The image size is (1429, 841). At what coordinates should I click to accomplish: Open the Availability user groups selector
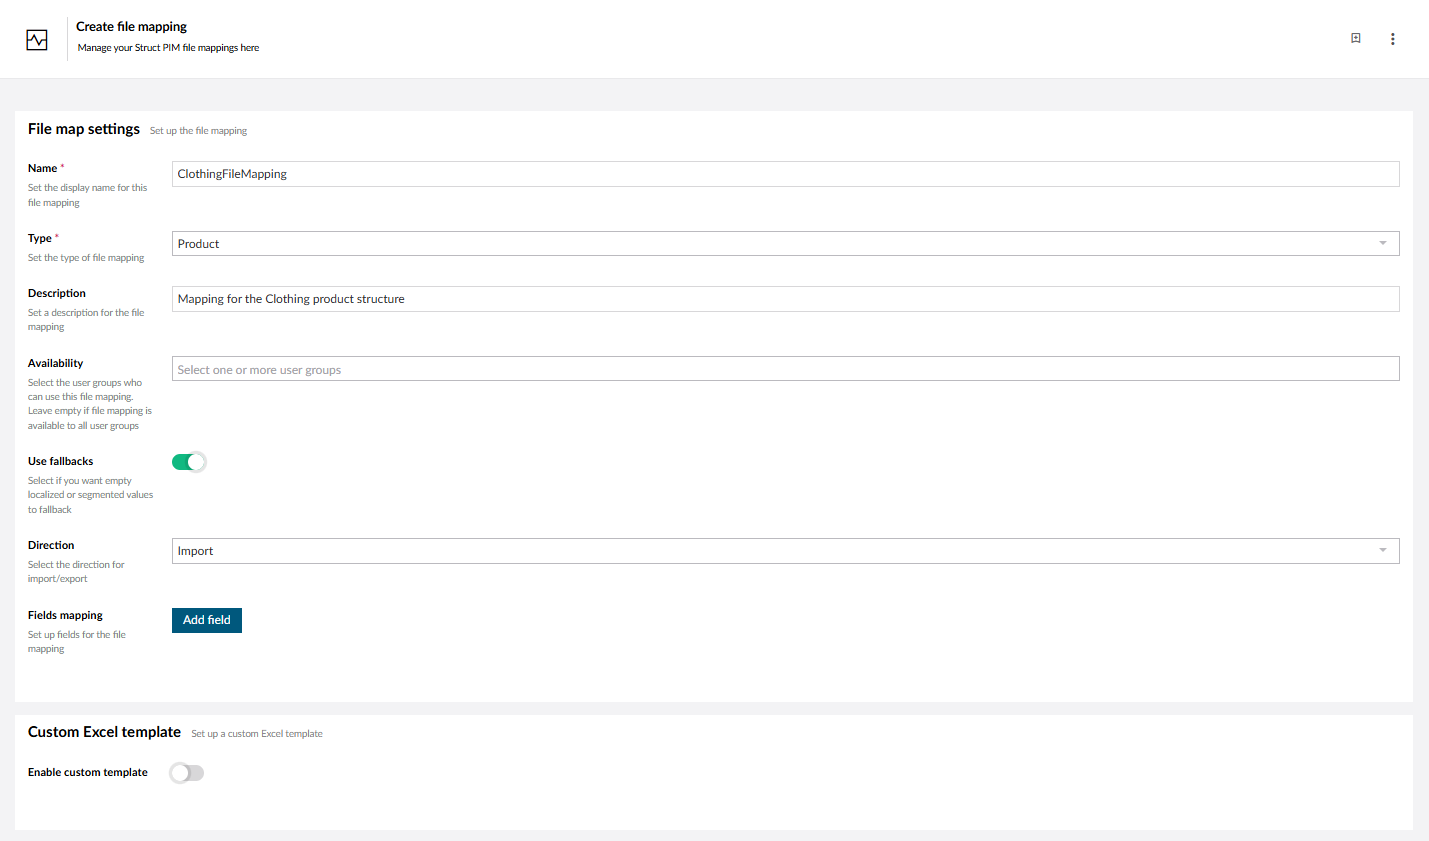click(x=785, y=370)
